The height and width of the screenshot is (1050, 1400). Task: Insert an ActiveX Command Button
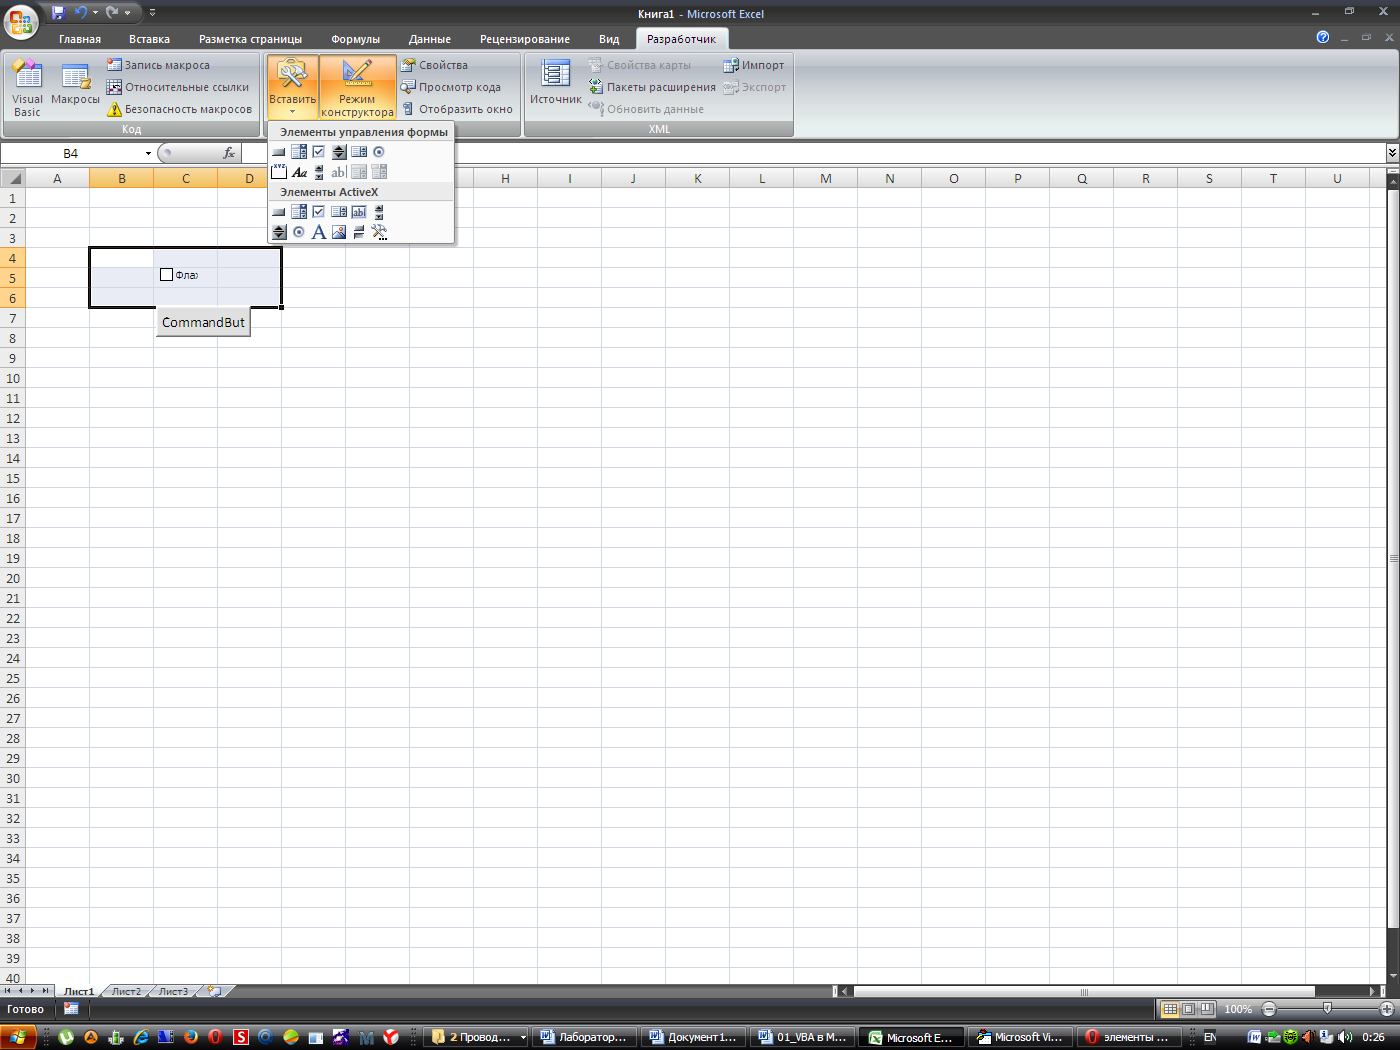point(279,212)
